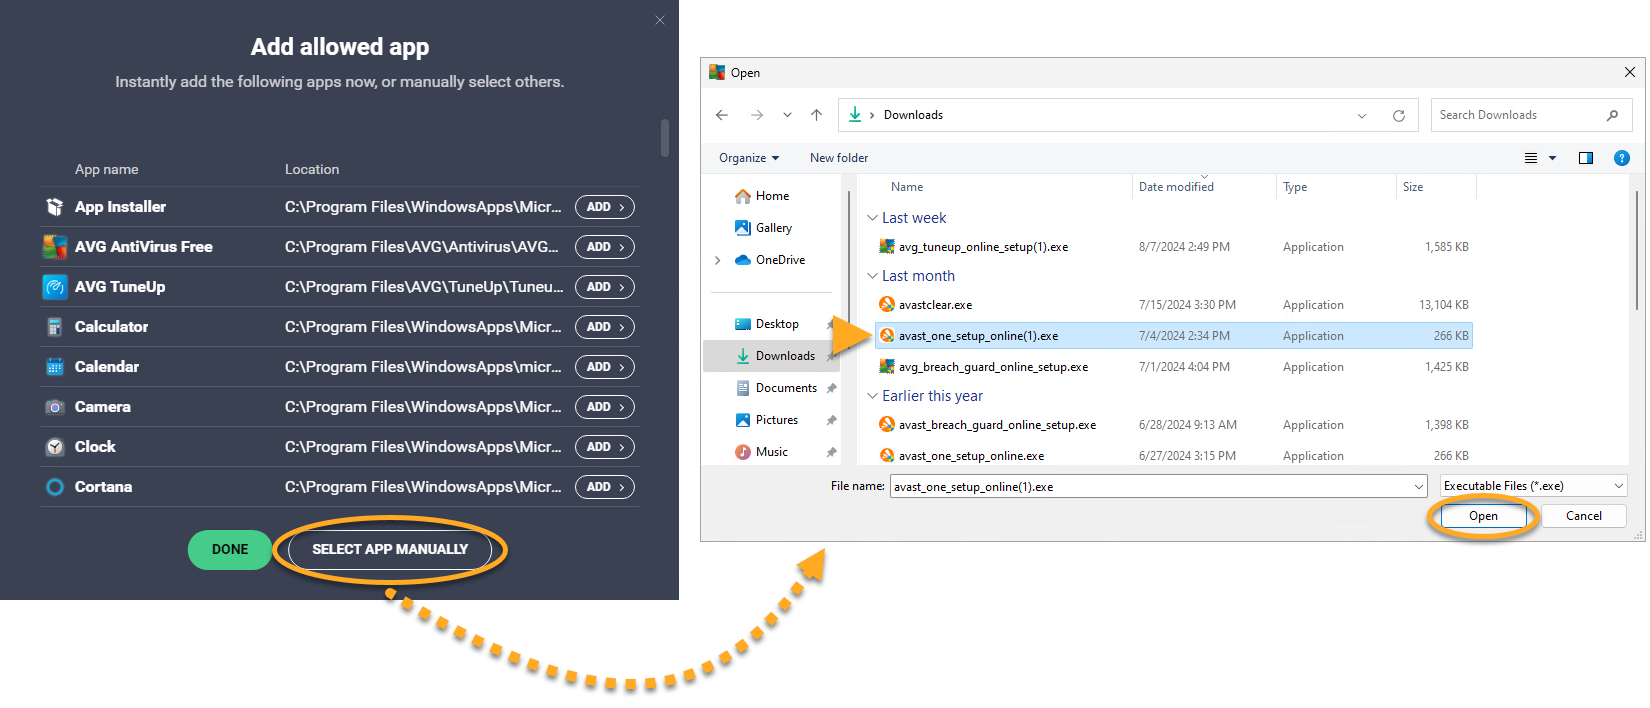Image resolution: width=1650 pixels, height=708 pixels.
Task: Collapse the Last week group
Action: (x=872, y=218)
